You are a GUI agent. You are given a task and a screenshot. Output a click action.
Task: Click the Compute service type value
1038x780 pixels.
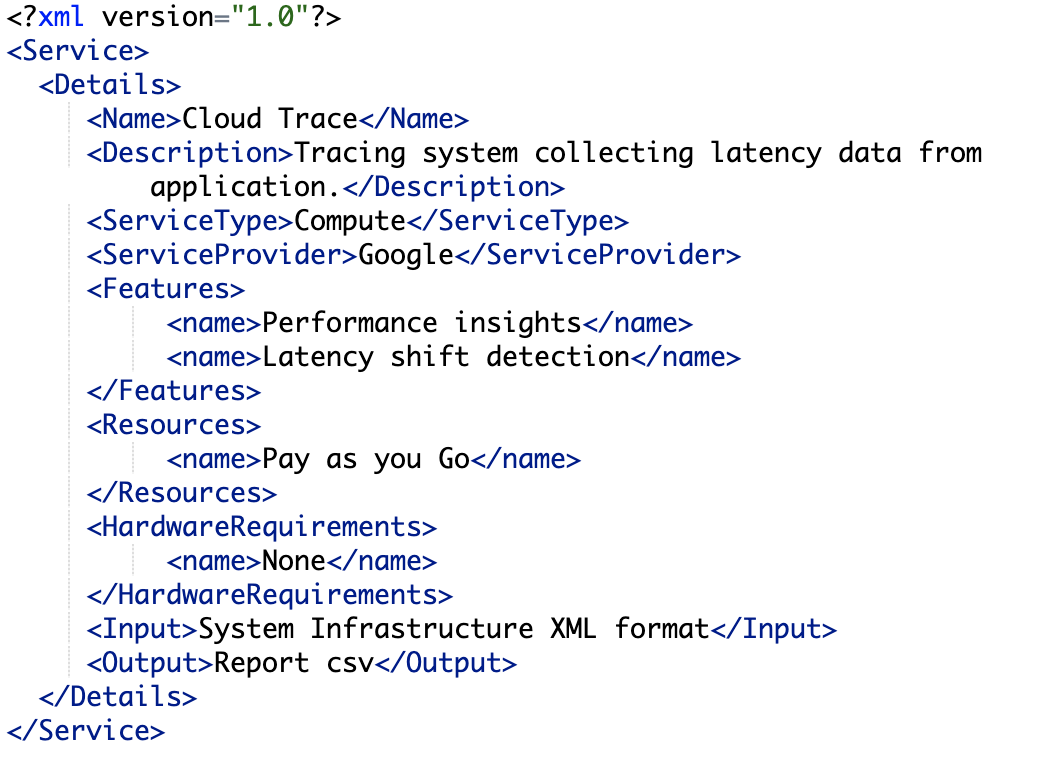(x=350, y=222)
